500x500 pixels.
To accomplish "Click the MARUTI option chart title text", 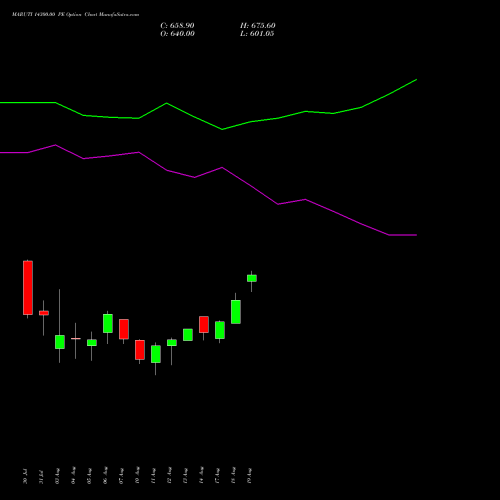I will (75, 14).
